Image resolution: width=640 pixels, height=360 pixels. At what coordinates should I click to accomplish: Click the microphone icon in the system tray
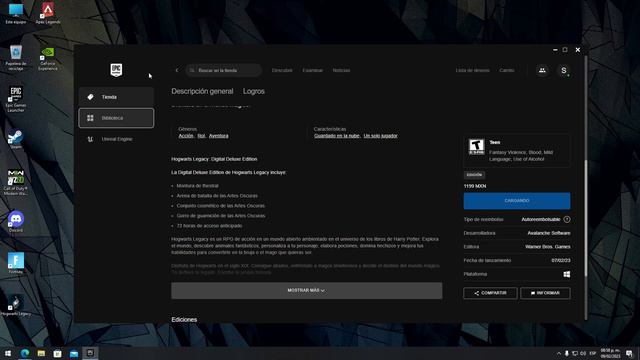[x=567, y=353]
